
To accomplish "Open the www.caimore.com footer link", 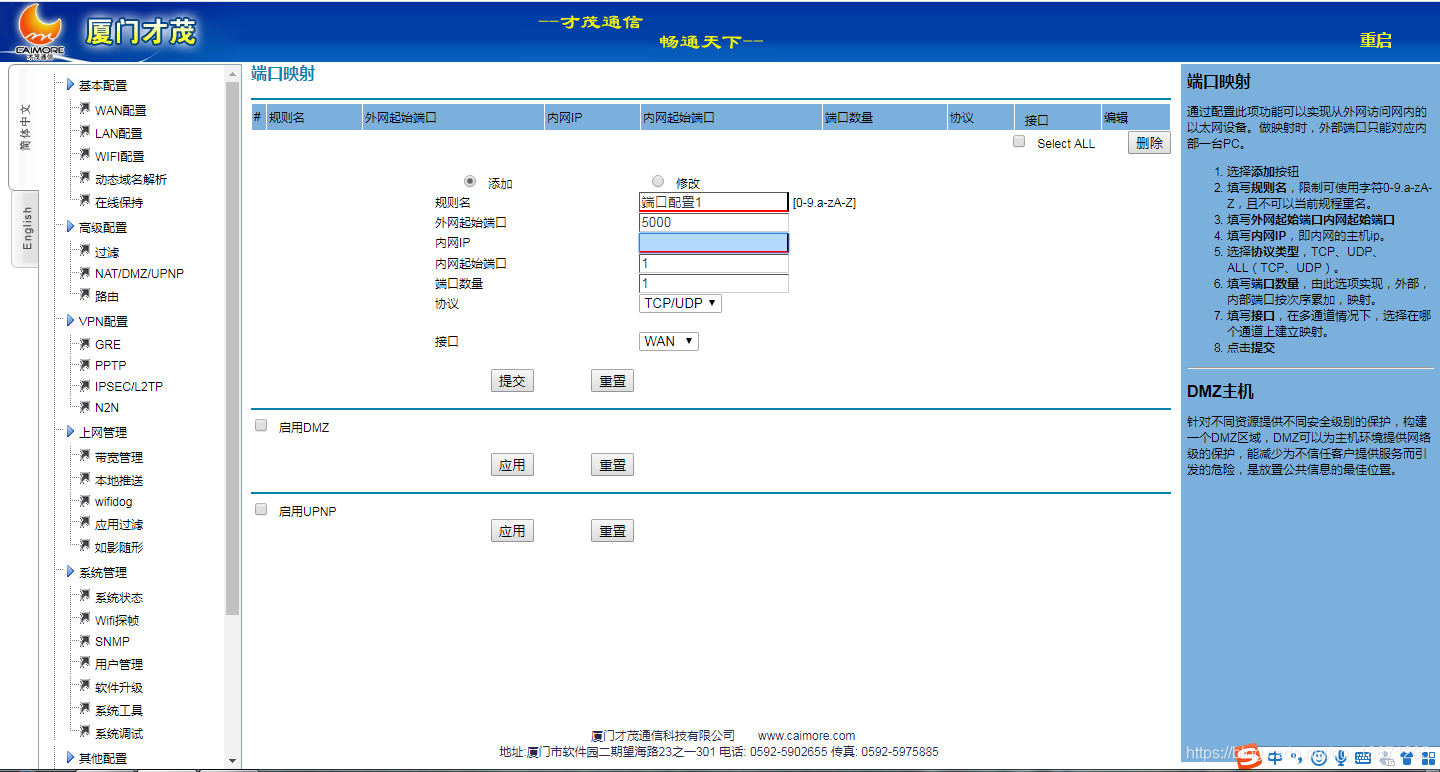I will (x=806, y=736).
